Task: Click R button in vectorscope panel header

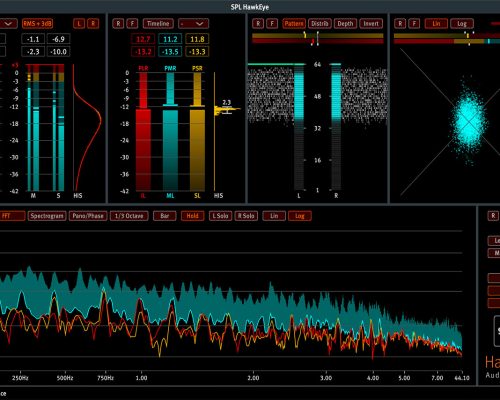Action: (400, 24)
